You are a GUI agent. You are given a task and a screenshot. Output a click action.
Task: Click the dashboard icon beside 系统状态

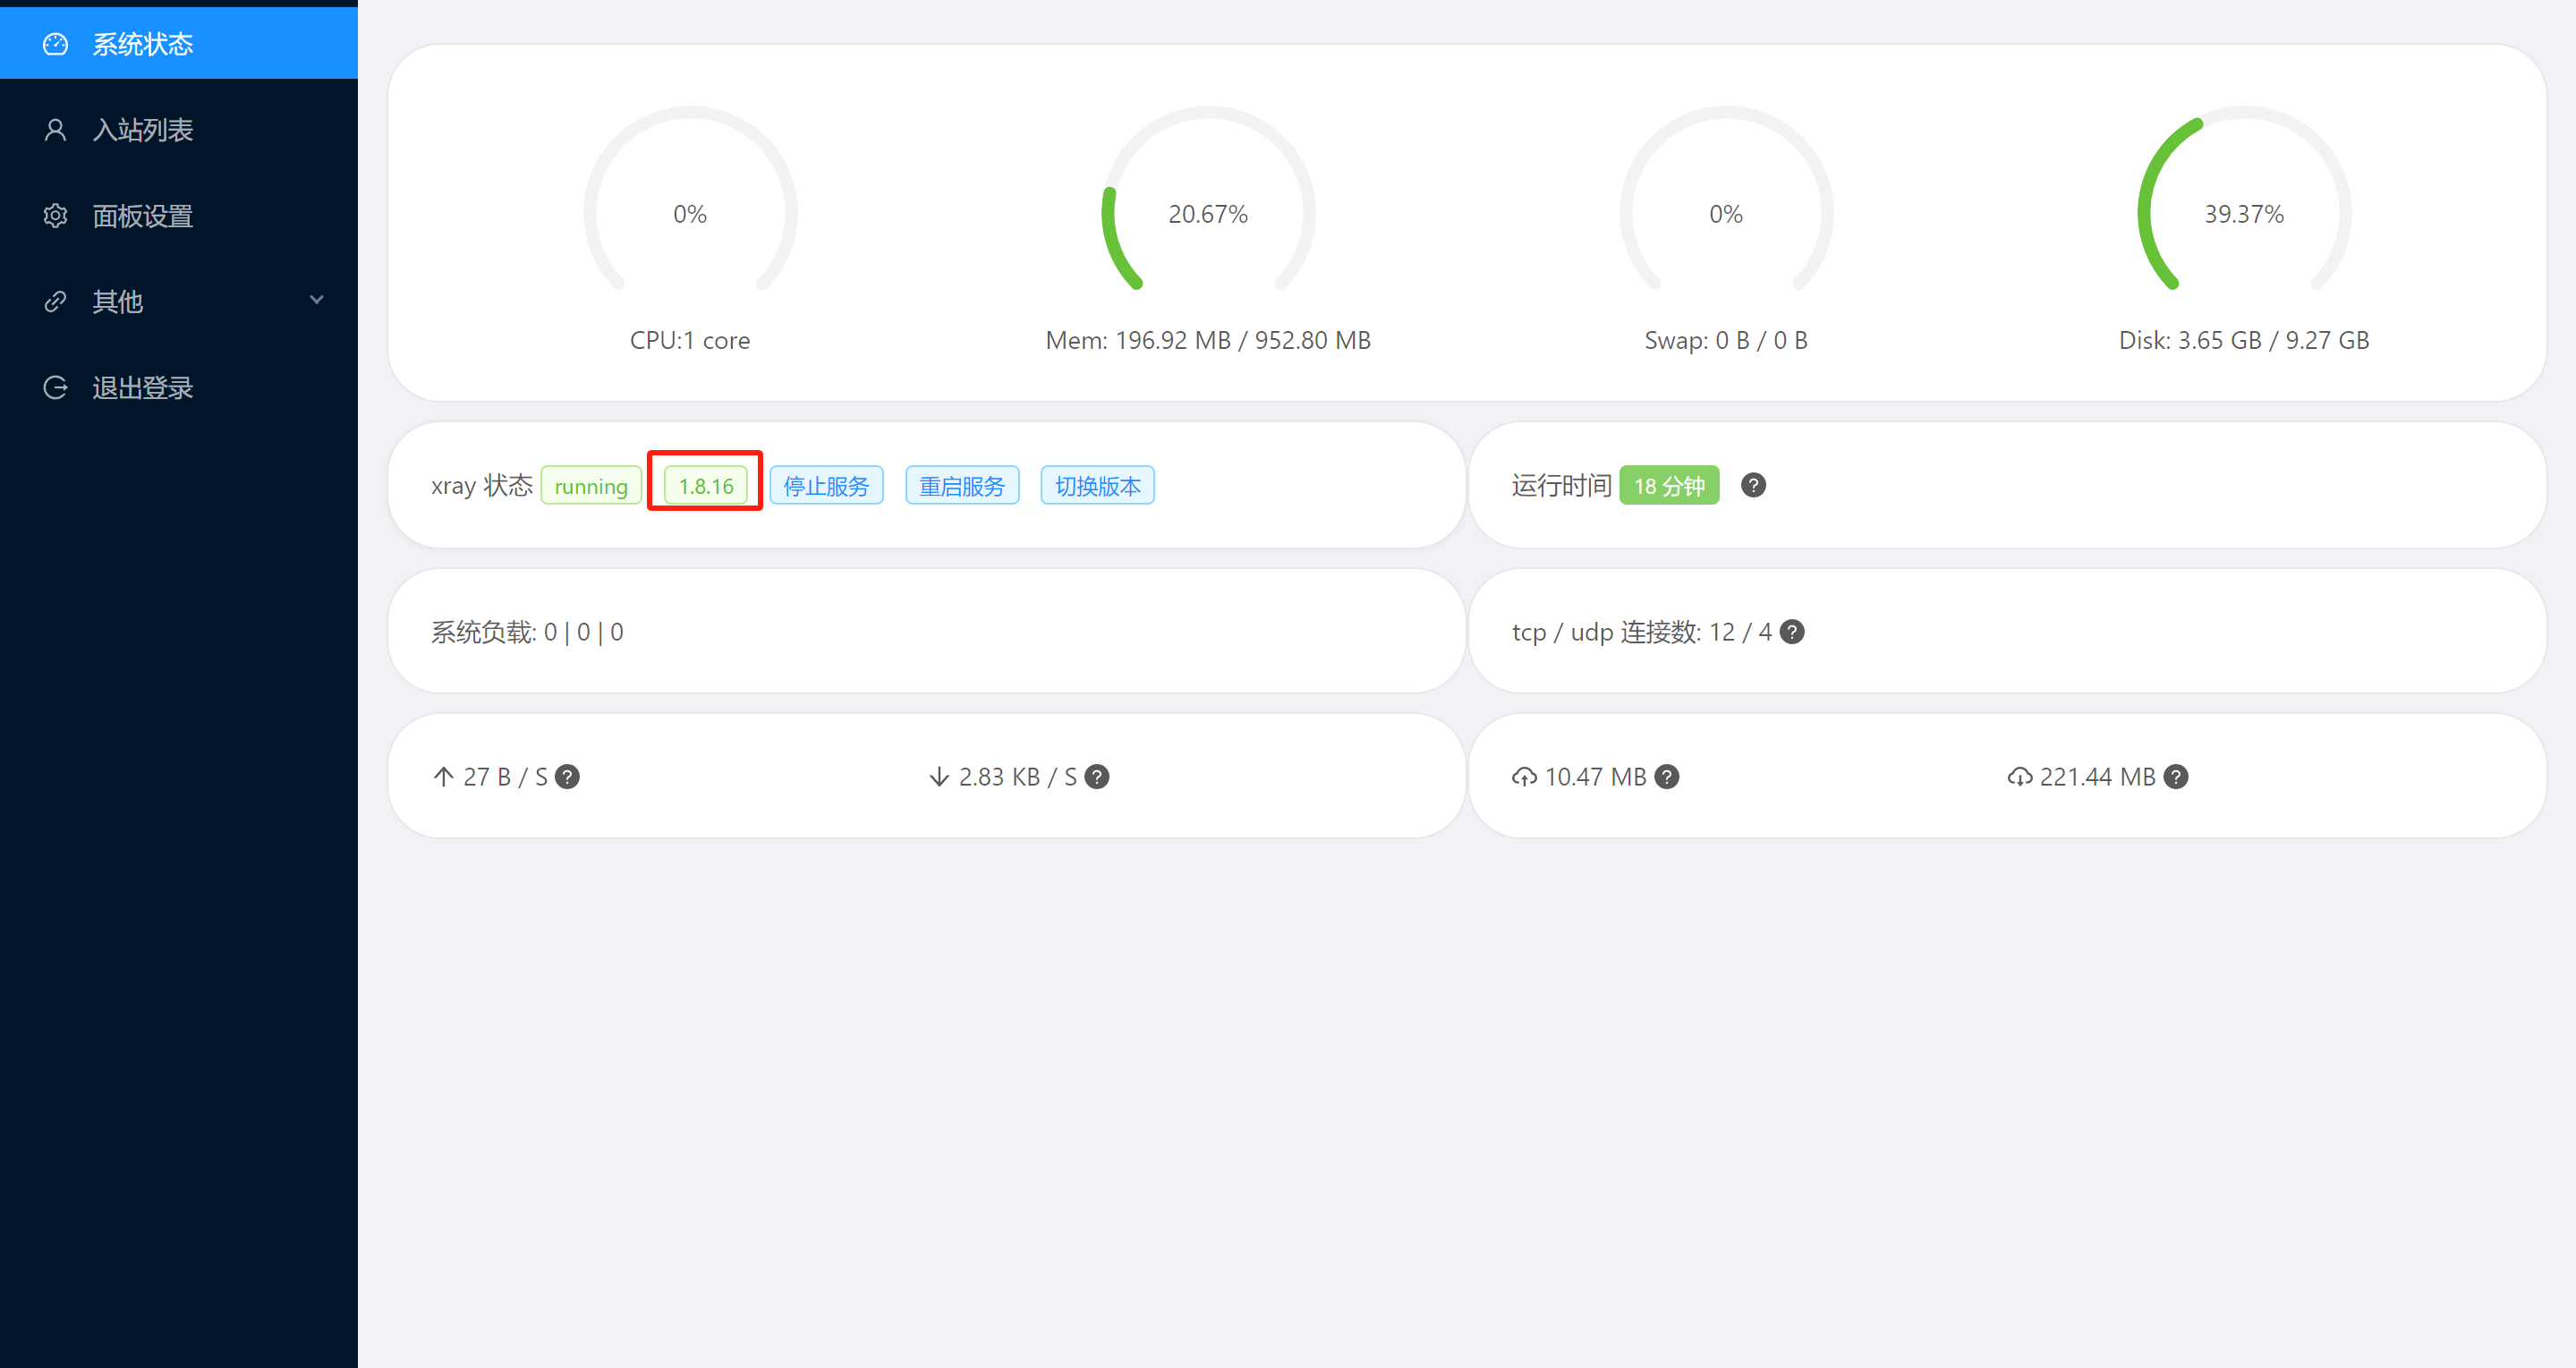coord(55,44)
